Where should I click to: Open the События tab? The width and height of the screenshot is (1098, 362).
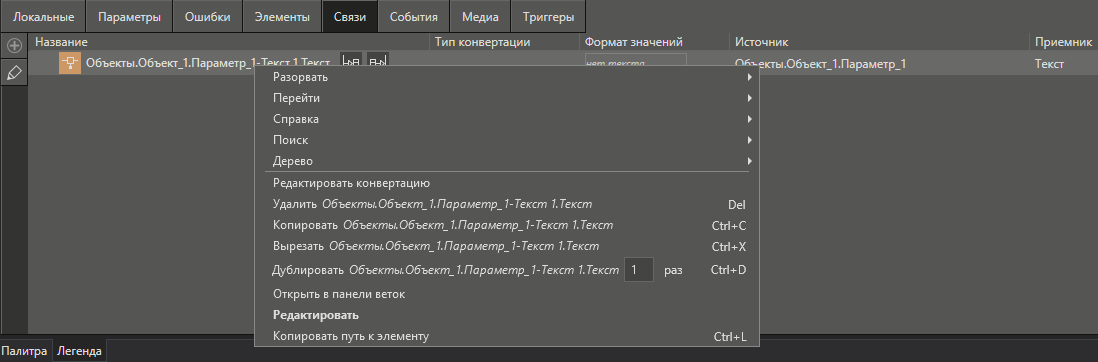[x=414, y=17]
